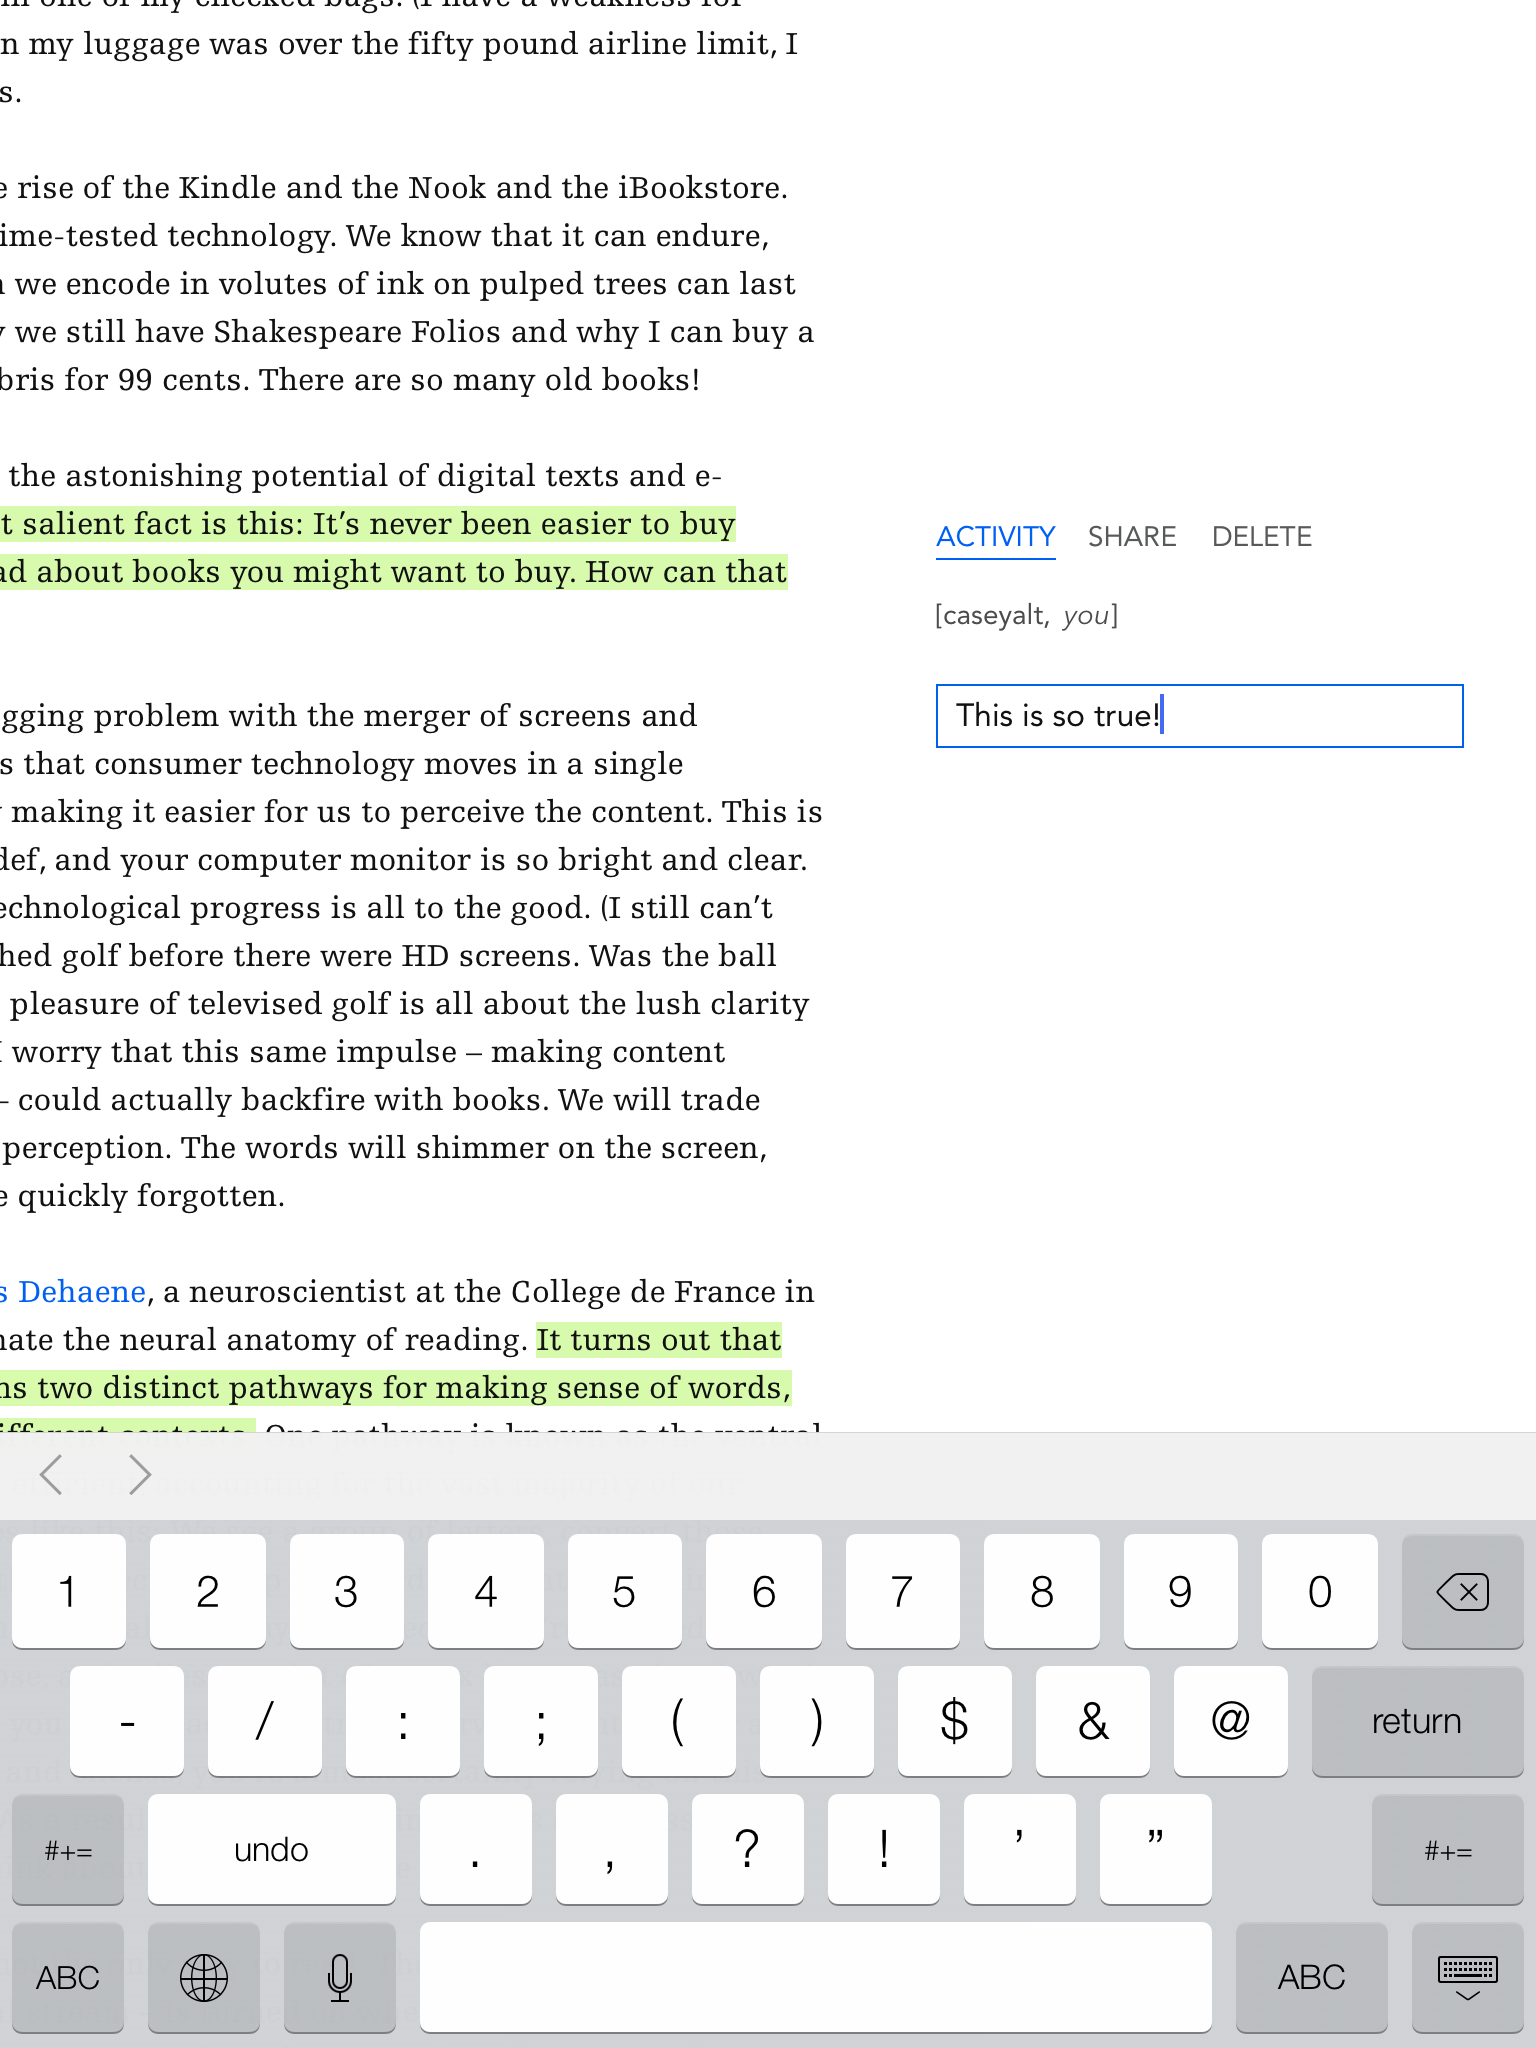Toggle the right #+= symbols keyboard
The height and width of the screenshot is (2048, 1536).
[x=1447, y=1851]
